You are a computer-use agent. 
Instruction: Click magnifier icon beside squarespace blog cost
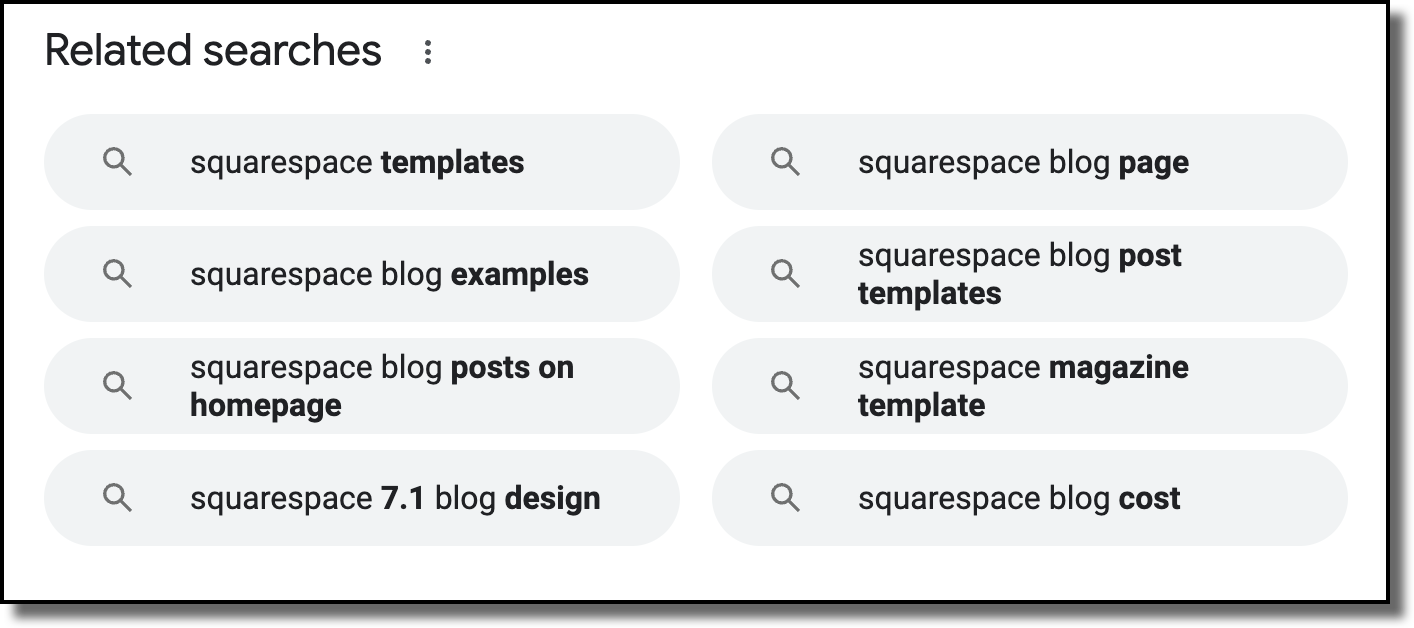786,498
